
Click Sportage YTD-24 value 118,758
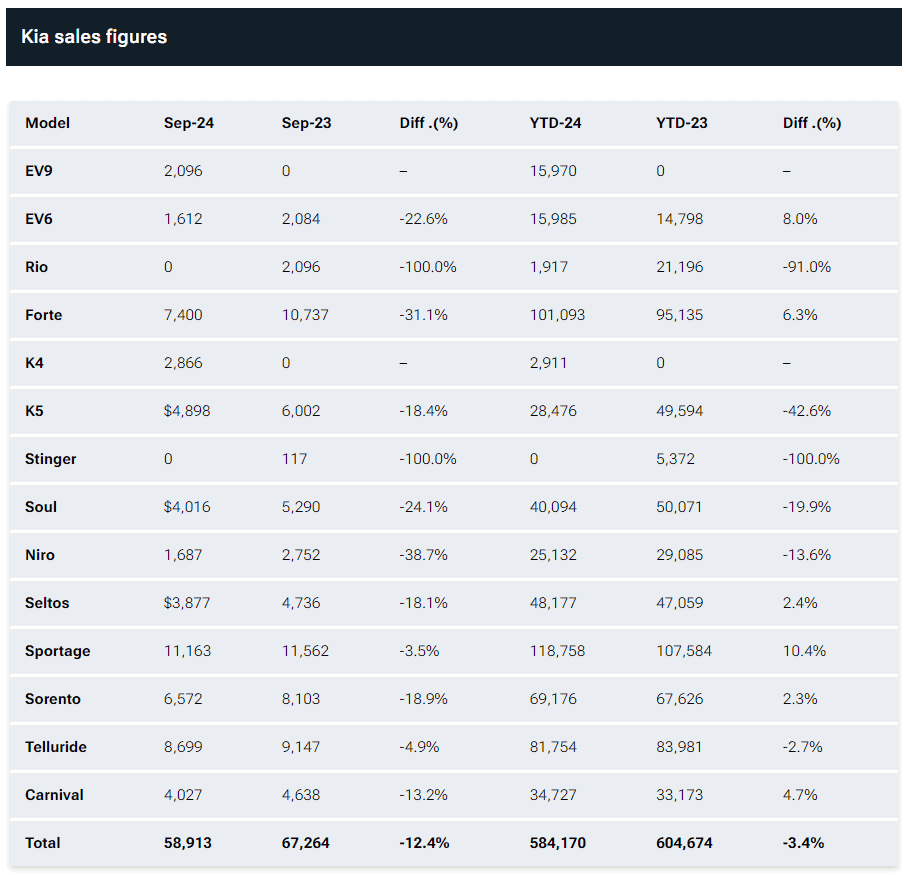click(557, 651)
